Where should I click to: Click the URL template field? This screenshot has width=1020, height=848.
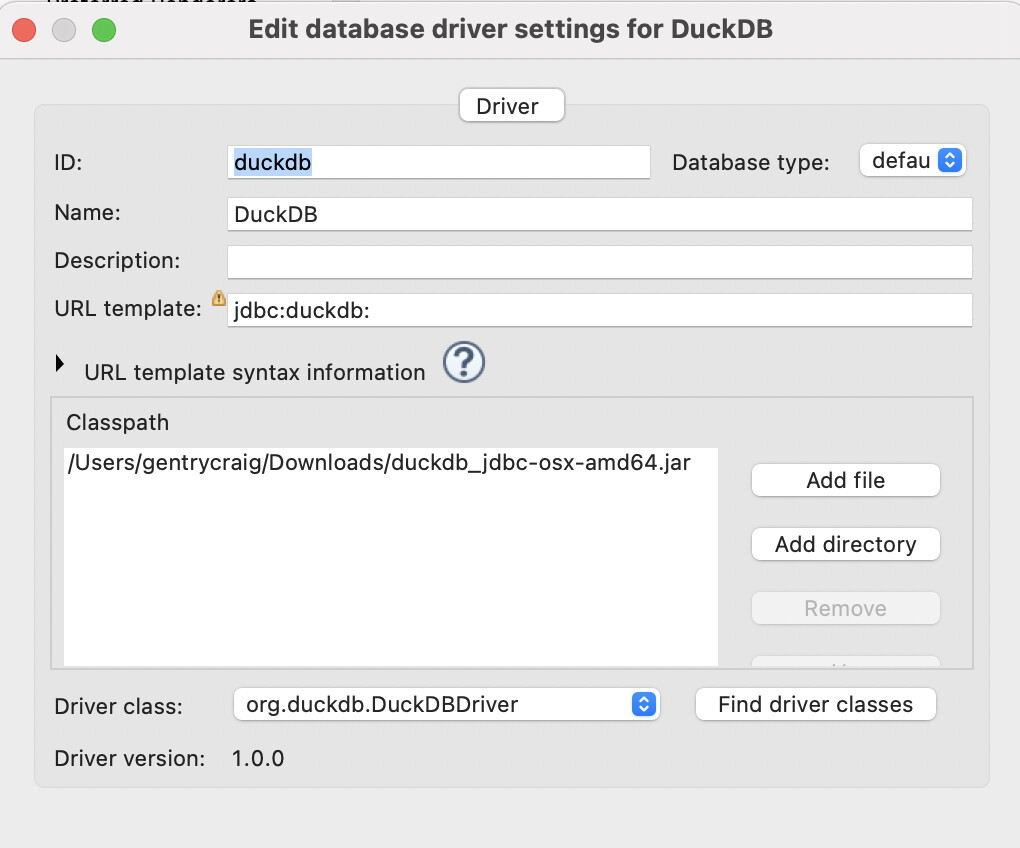click(x=600, y=310)
